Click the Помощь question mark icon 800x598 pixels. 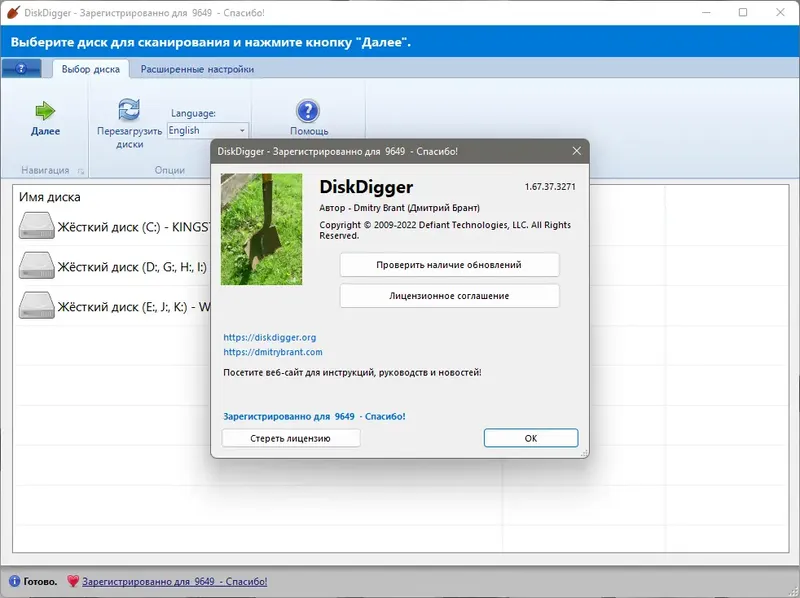(x=308, y=111)
